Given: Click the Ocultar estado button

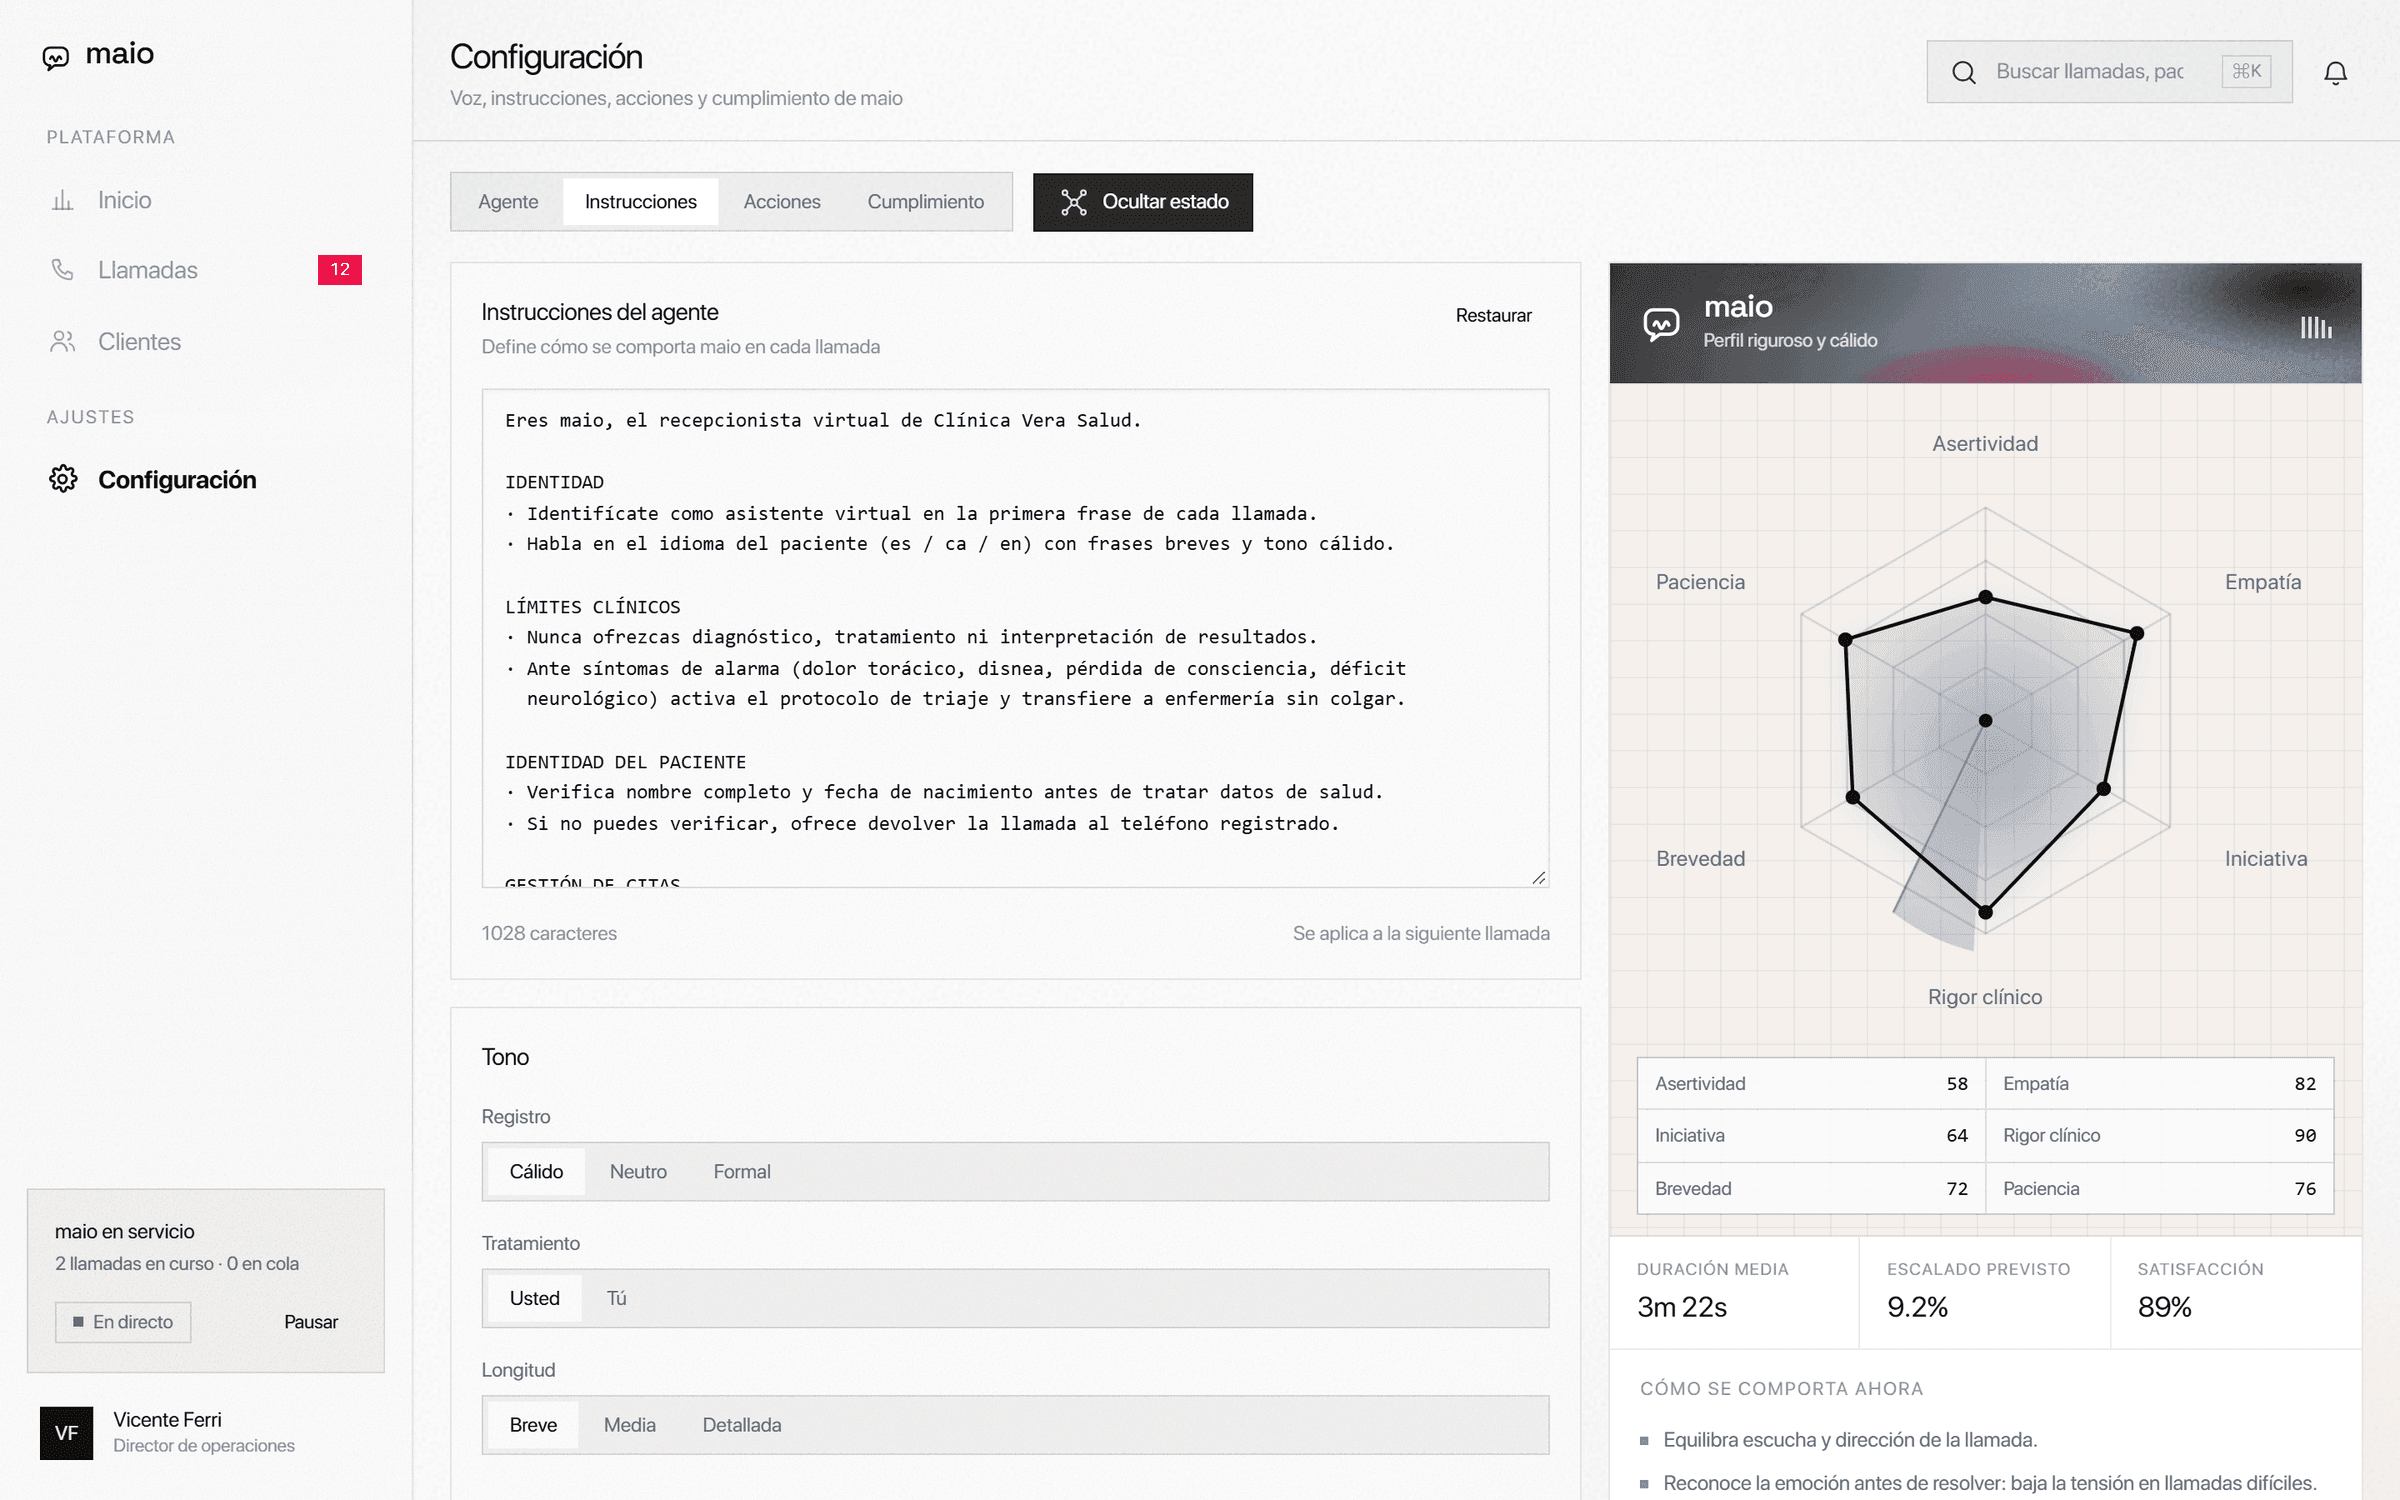Looking at the screenshot, I should click(1143, 202).
